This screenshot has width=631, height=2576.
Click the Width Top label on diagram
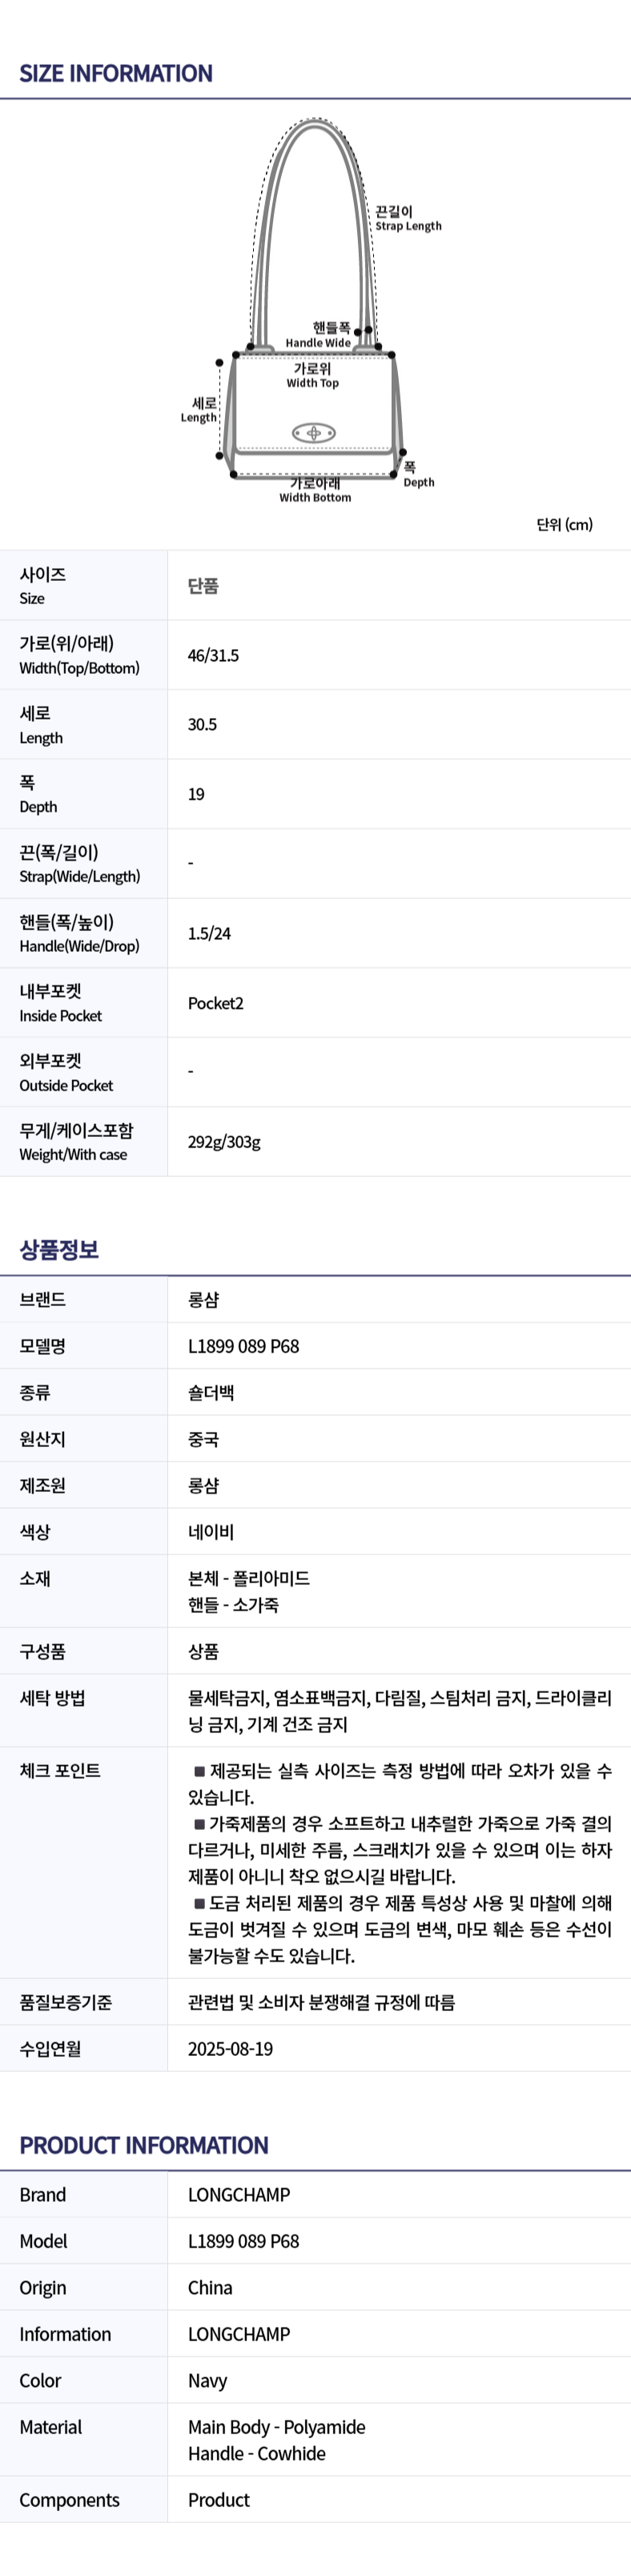click(313, 376)
